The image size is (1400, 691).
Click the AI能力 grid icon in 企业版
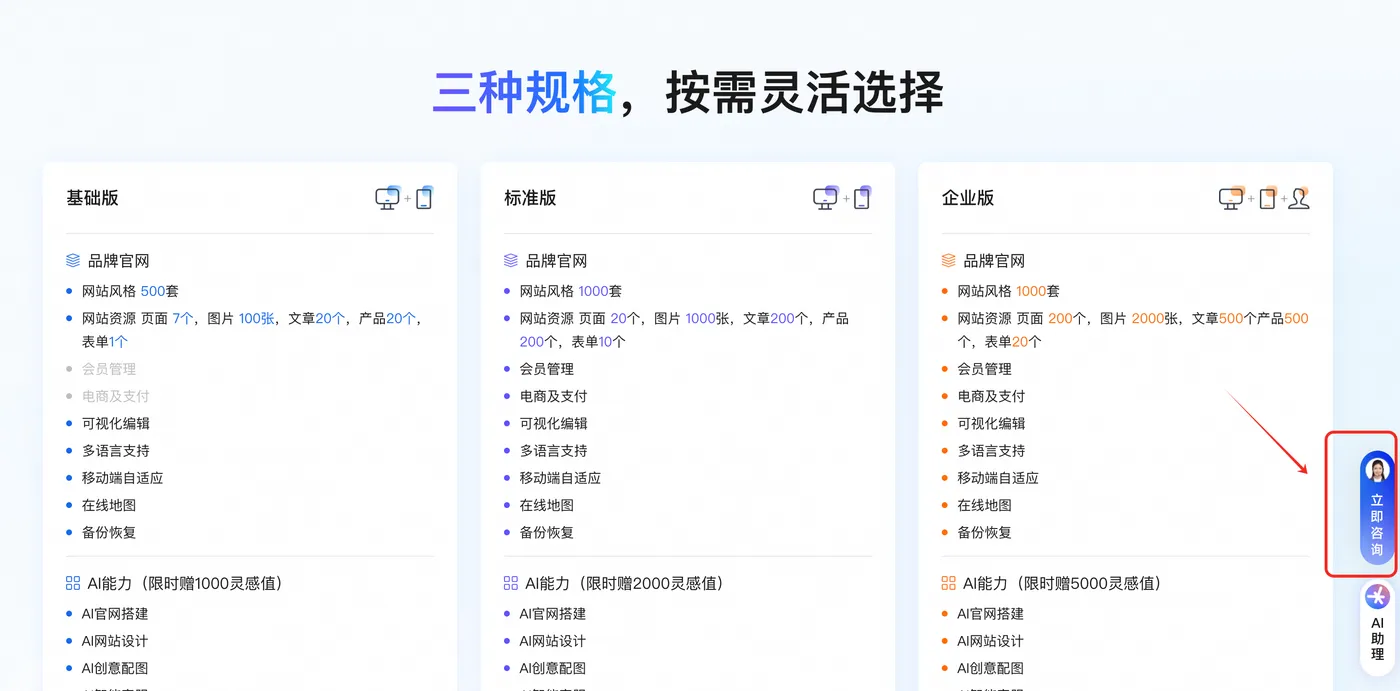[946, 583]
